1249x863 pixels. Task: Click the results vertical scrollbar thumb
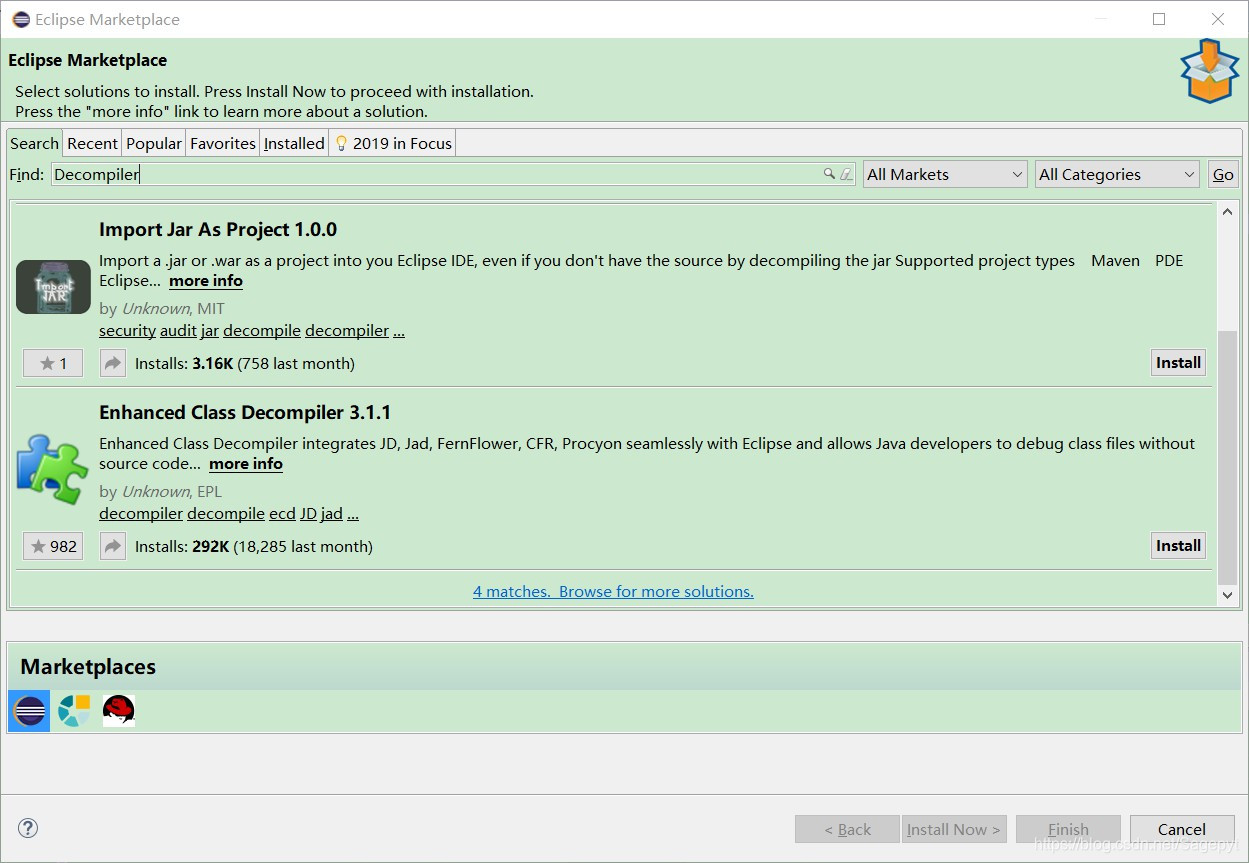point(1228,457)
